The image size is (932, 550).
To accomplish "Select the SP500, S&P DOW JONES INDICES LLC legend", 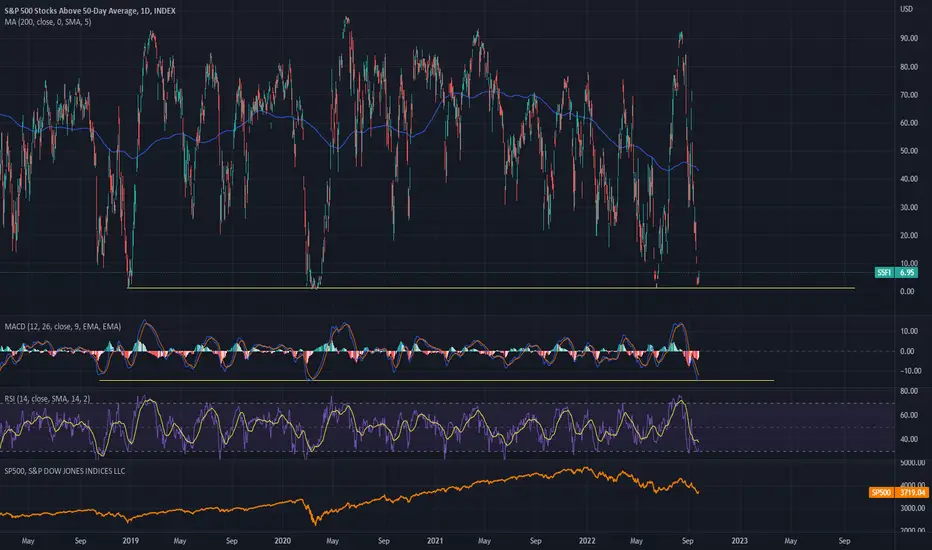I will [x=65, y=471].
